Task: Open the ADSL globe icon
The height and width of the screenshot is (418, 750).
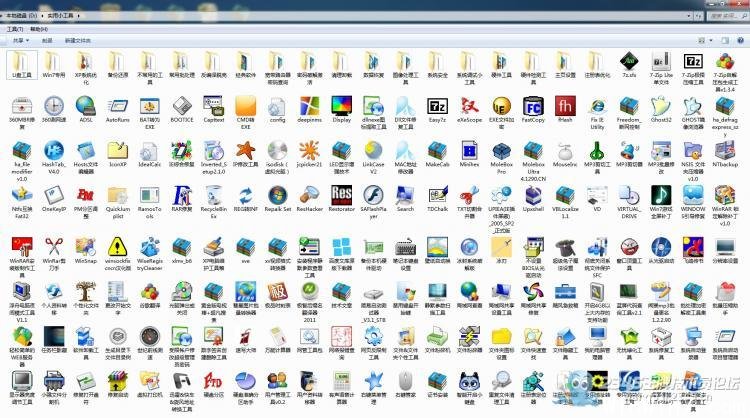Action: pos(86,106)
